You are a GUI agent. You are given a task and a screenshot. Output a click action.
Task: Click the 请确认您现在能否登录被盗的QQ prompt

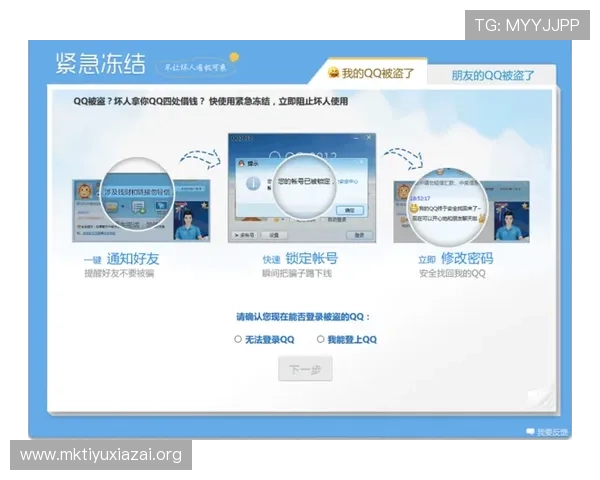click(x=303, y=317)
